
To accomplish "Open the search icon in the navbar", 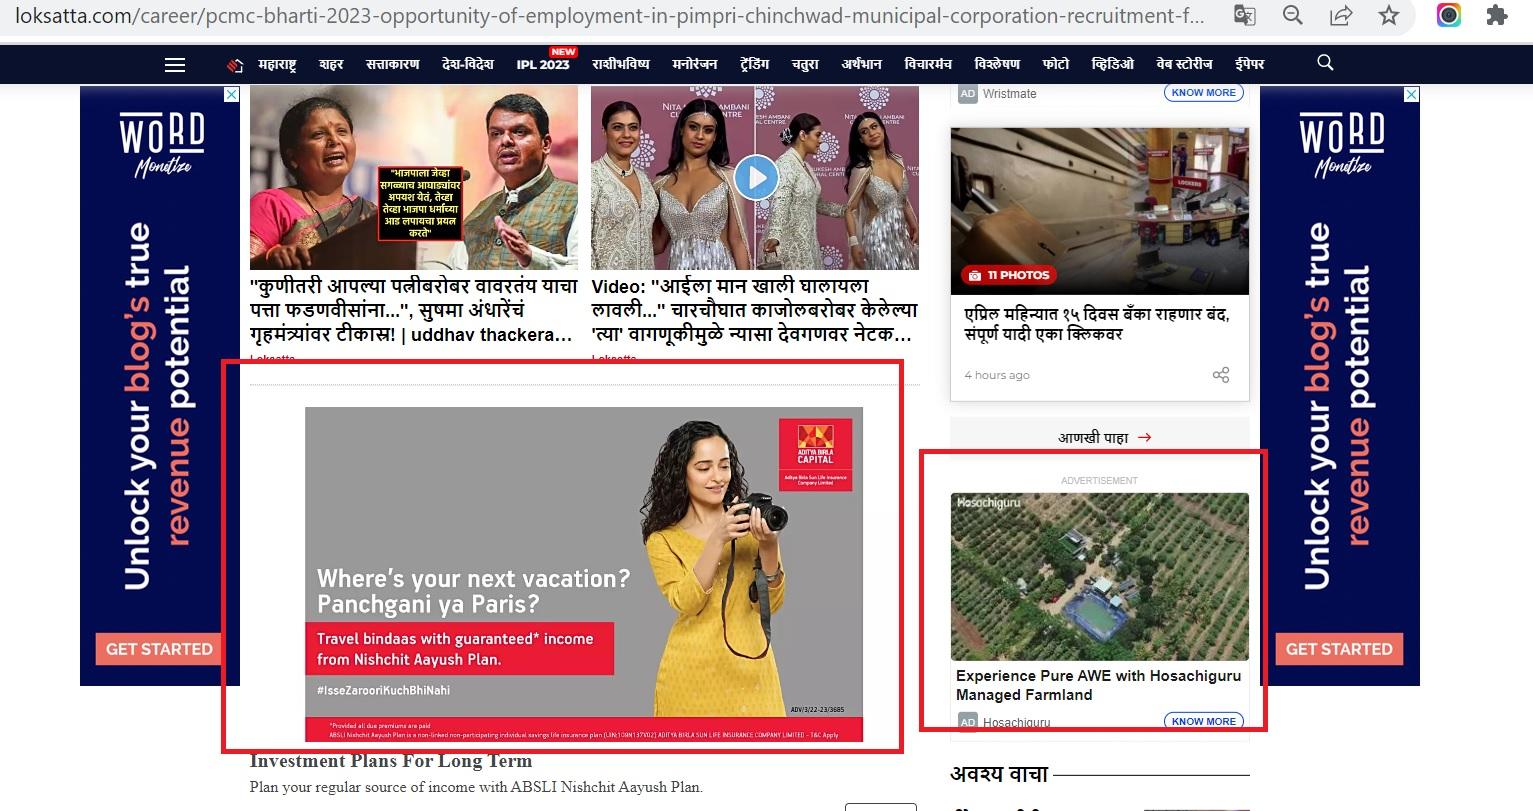I will (x=1325, y=63).
